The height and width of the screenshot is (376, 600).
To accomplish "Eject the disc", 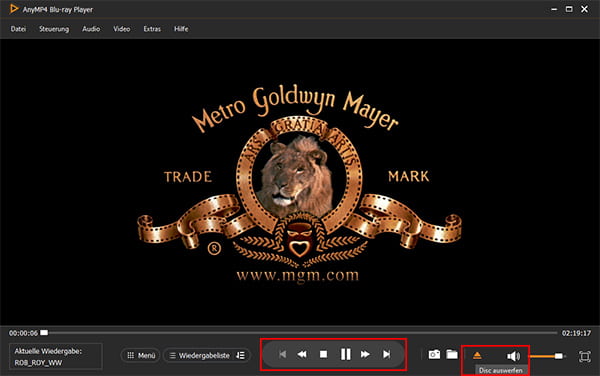I will point(477,356).
